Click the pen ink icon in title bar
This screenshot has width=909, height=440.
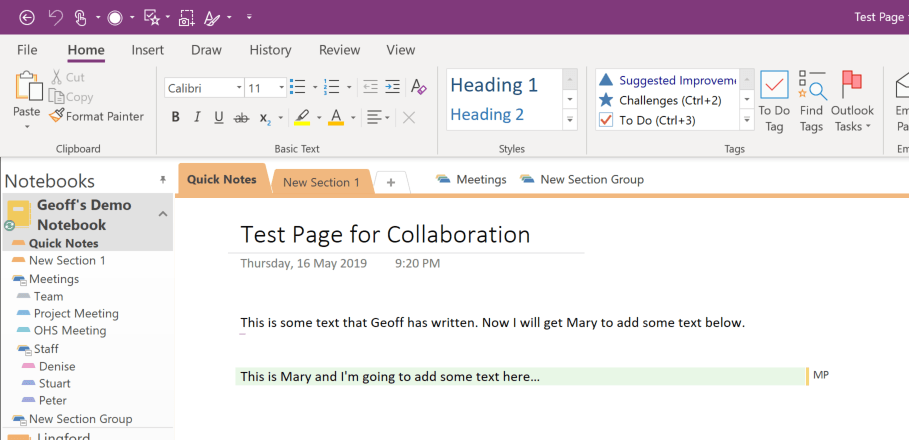point(213,18)
